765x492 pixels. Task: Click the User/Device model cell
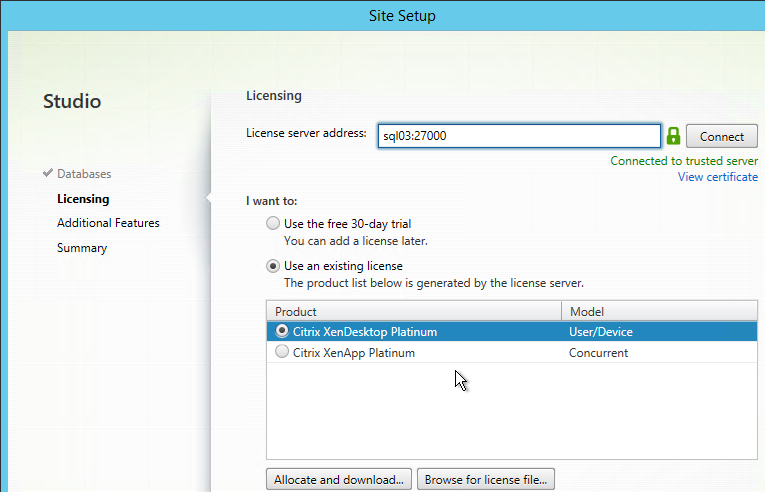(601, 332)
